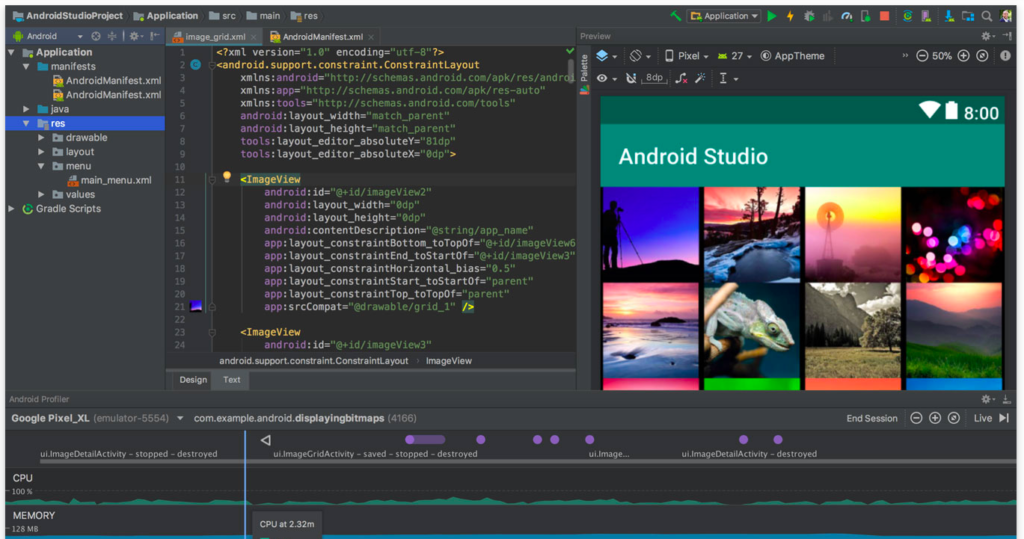This screenshot has width=1024, height=539.
Task: Click the CPU usage graph in profiler
Action: (511, 500)
